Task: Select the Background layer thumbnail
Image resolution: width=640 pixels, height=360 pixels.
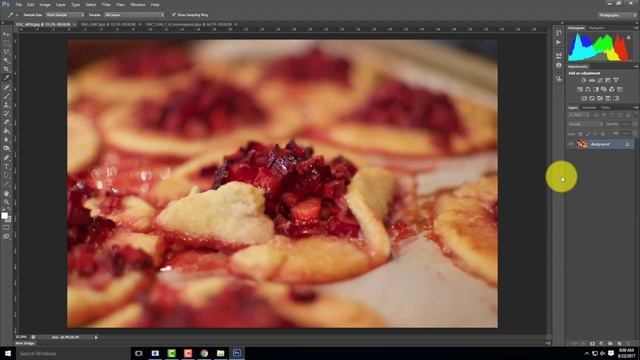Action: point(582,144)
